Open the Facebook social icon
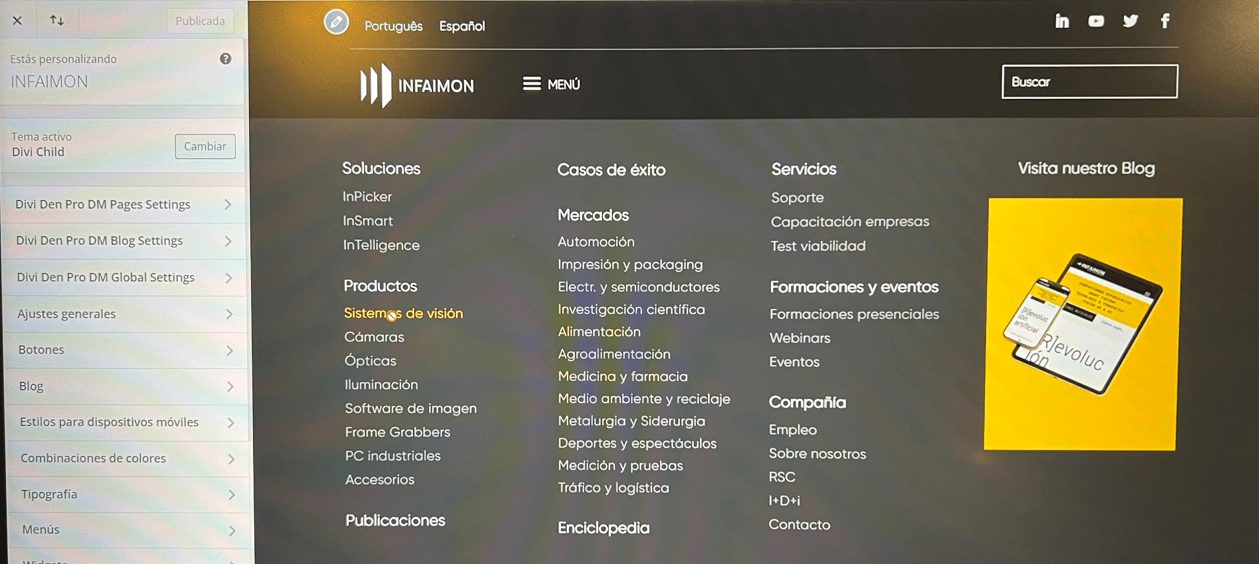This screenshot has width=1259, height=564. click(x=1165, y=21)
